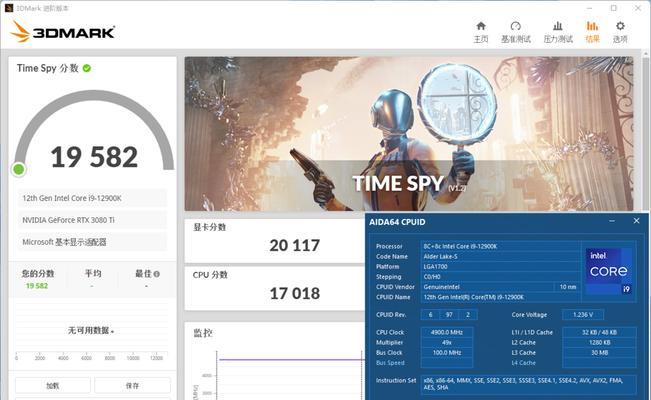Image resolution: width=651 pixels, height=400 pixels.
Task: Click the 加载 load button
Action: (x=53, y=385)
